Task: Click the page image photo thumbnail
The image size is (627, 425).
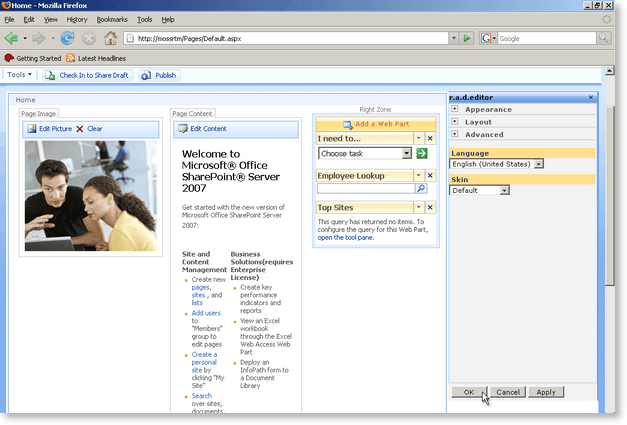Action: (91, 196)
